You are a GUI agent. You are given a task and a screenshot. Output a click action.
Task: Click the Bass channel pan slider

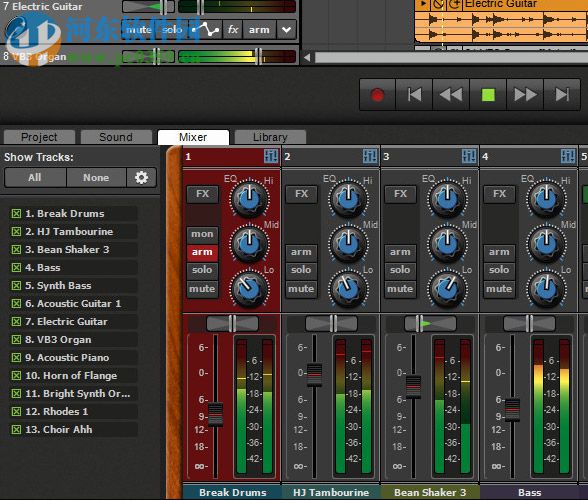click(x=530, y=323)
